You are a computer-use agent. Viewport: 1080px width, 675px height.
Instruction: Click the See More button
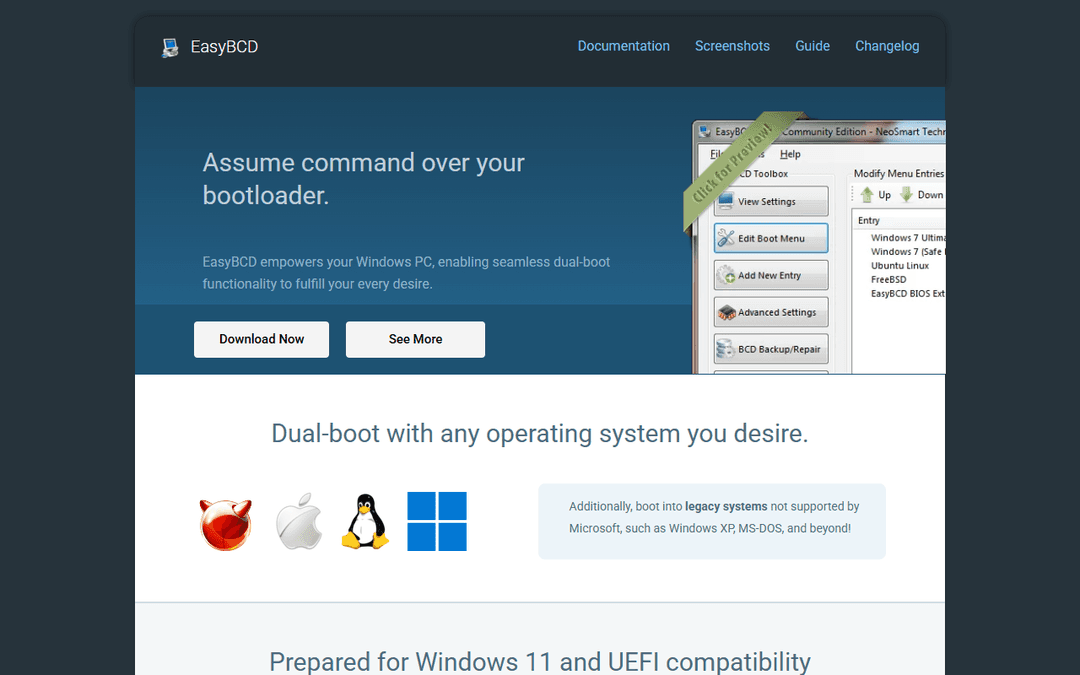pos(415,340)
